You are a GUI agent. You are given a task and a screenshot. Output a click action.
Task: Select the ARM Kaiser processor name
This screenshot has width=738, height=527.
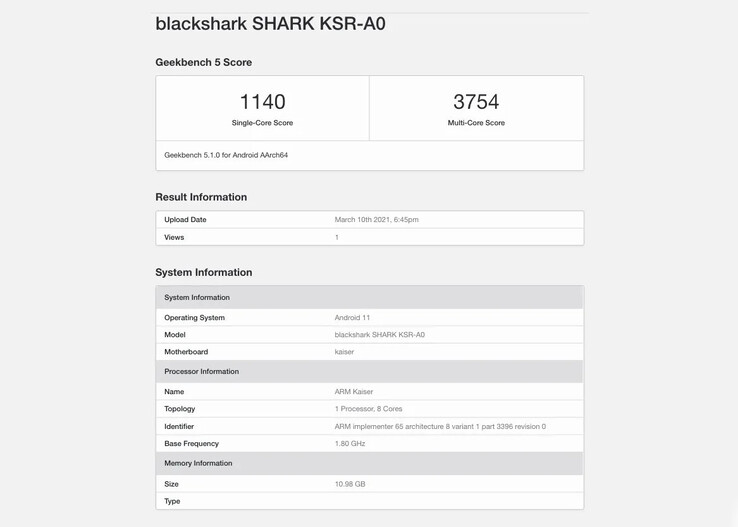[x=354, y=392]
